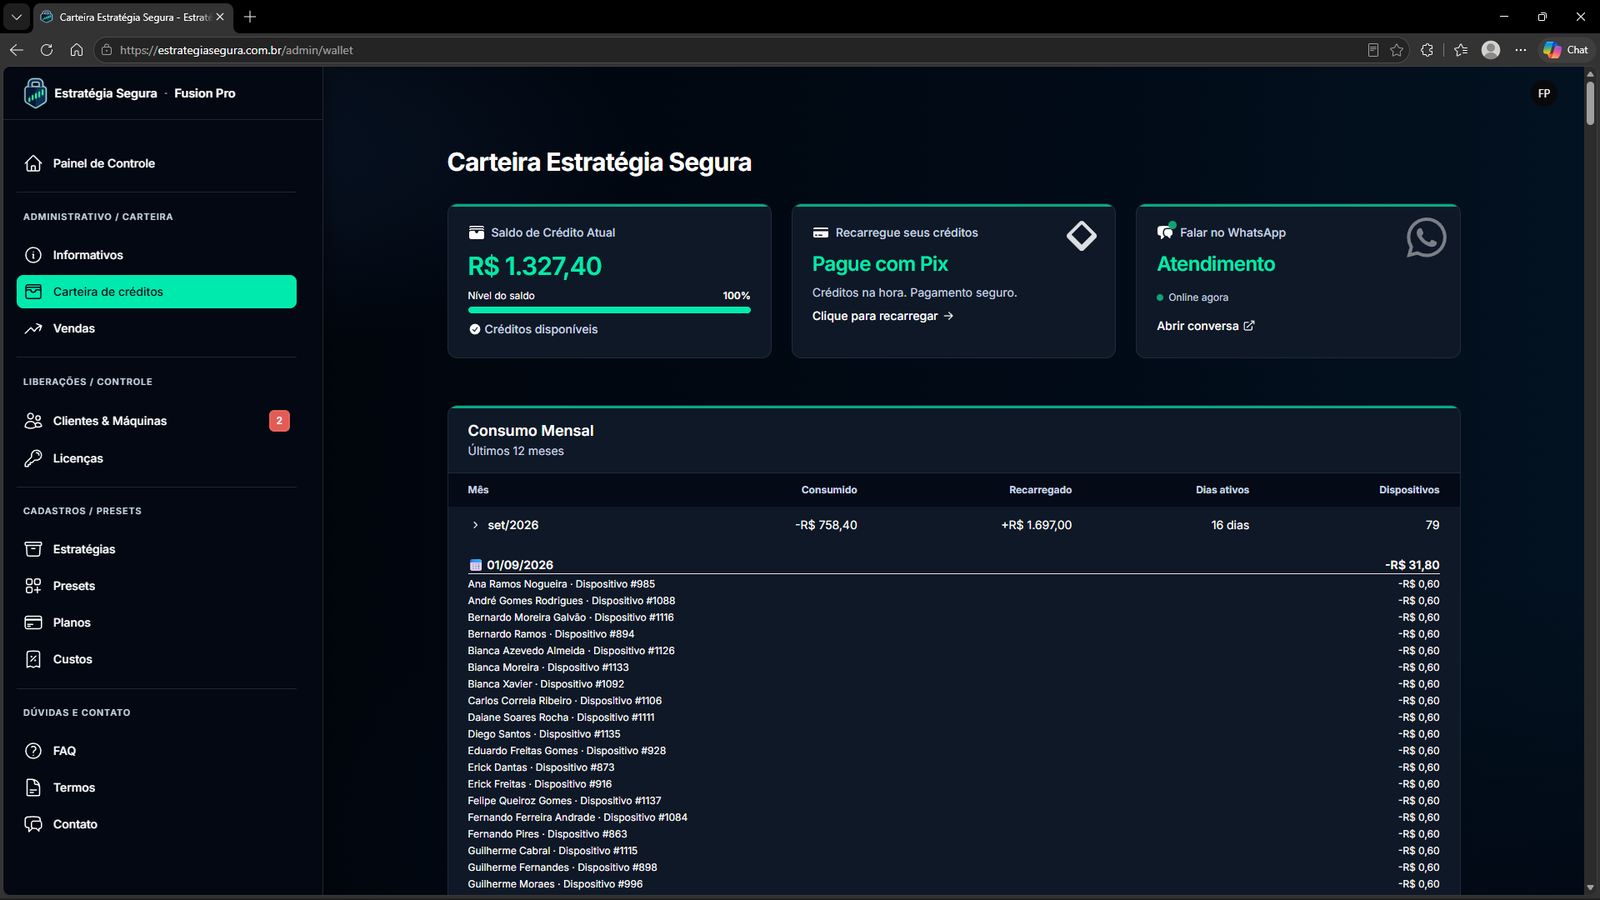Screen dimensions: 1600x900
Task: Open a new browser tab
Action: tap(250, 17)
